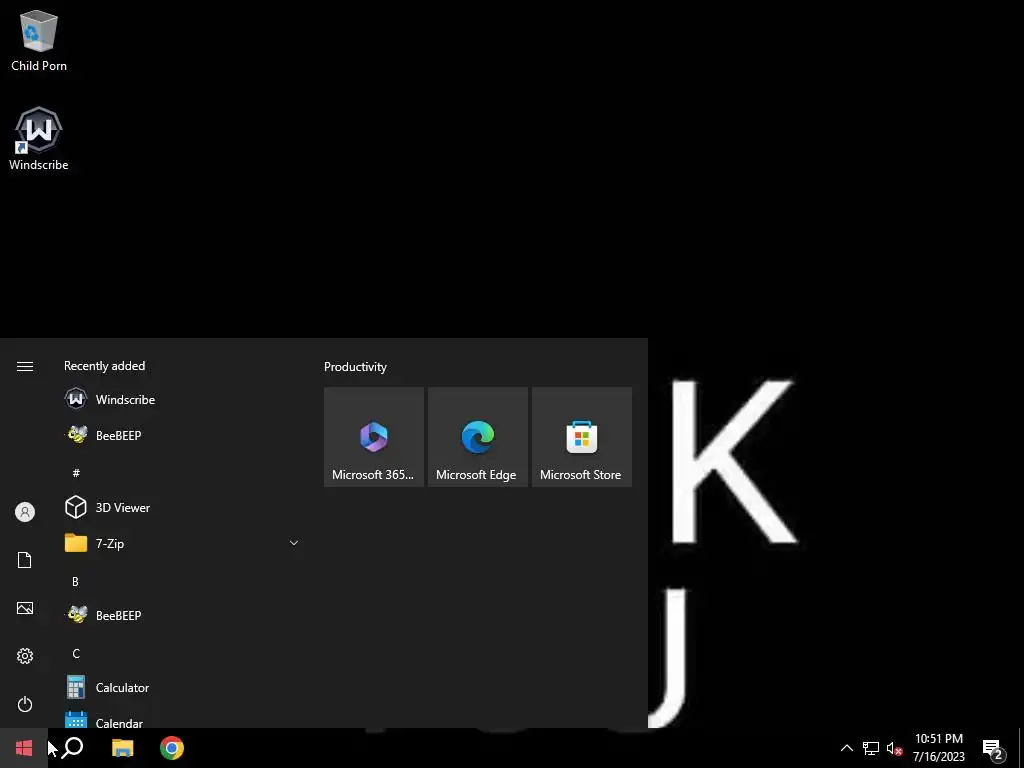Expand the Start menu hamburger navigation
Image resolution: width=1024 pixels, height=768 pixels.
click(x=25, y=366)
